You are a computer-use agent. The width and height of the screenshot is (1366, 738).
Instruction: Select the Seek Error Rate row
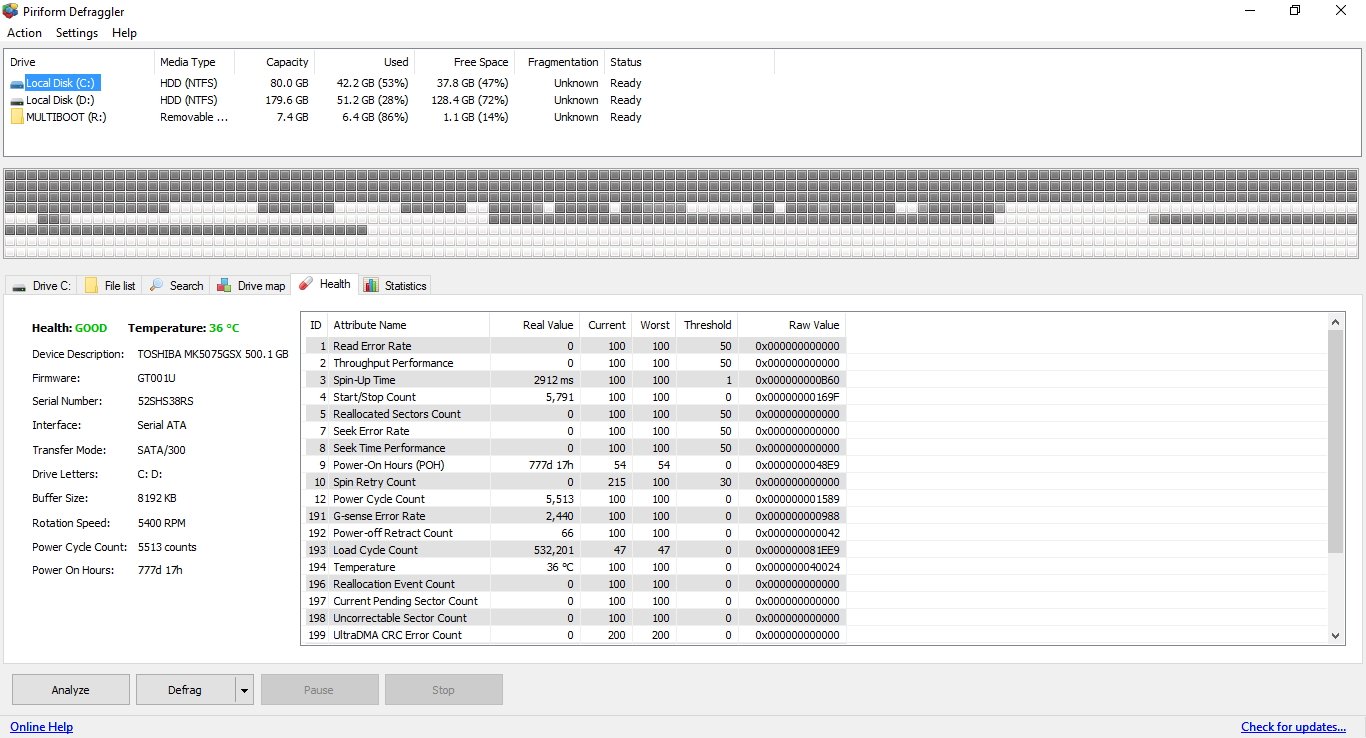(x=574, y=431)
